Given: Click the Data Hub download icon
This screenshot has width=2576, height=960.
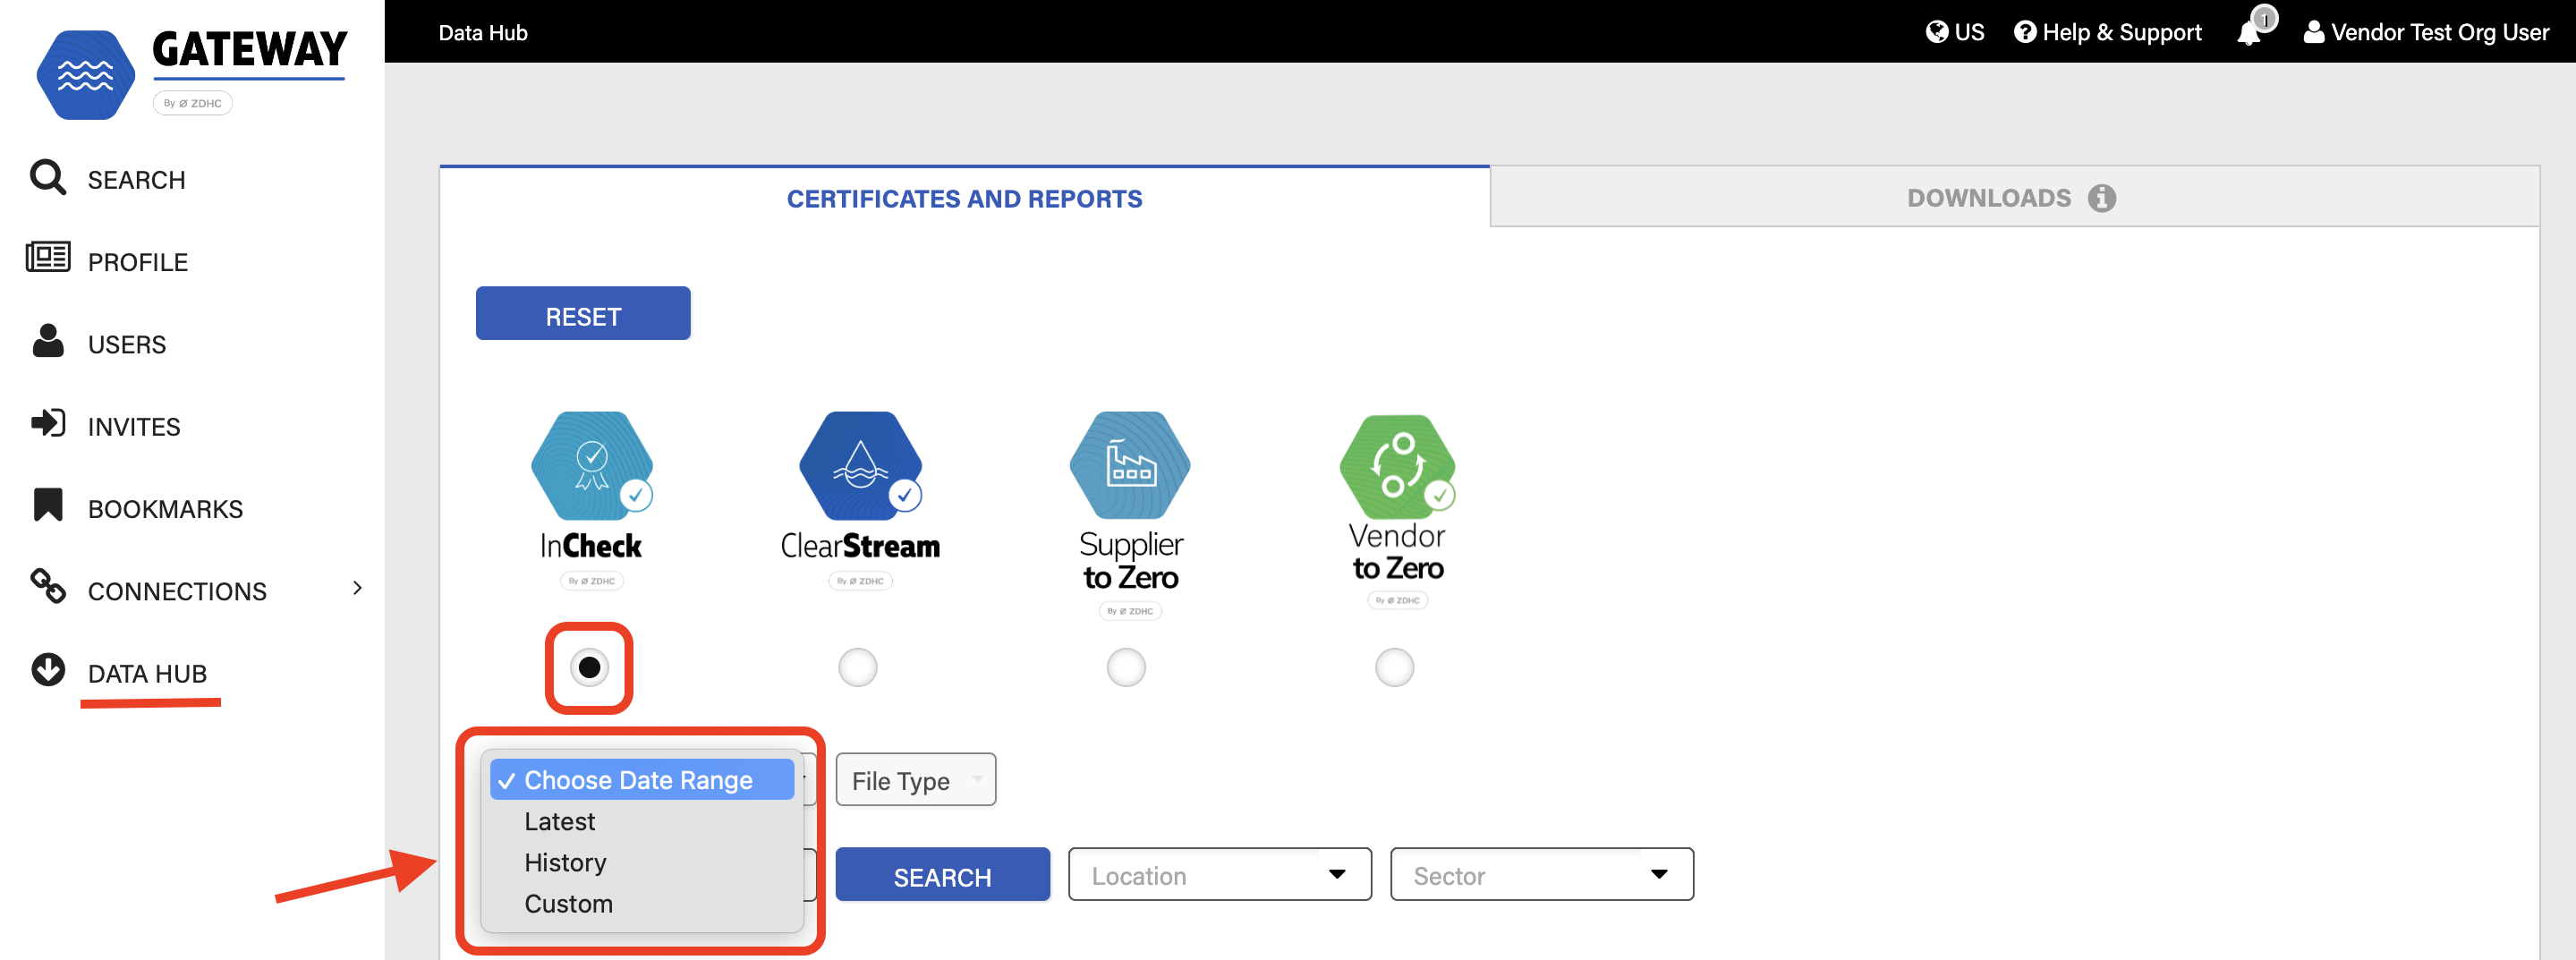Looking at the screenshot, I should click(x=47, y=670).
